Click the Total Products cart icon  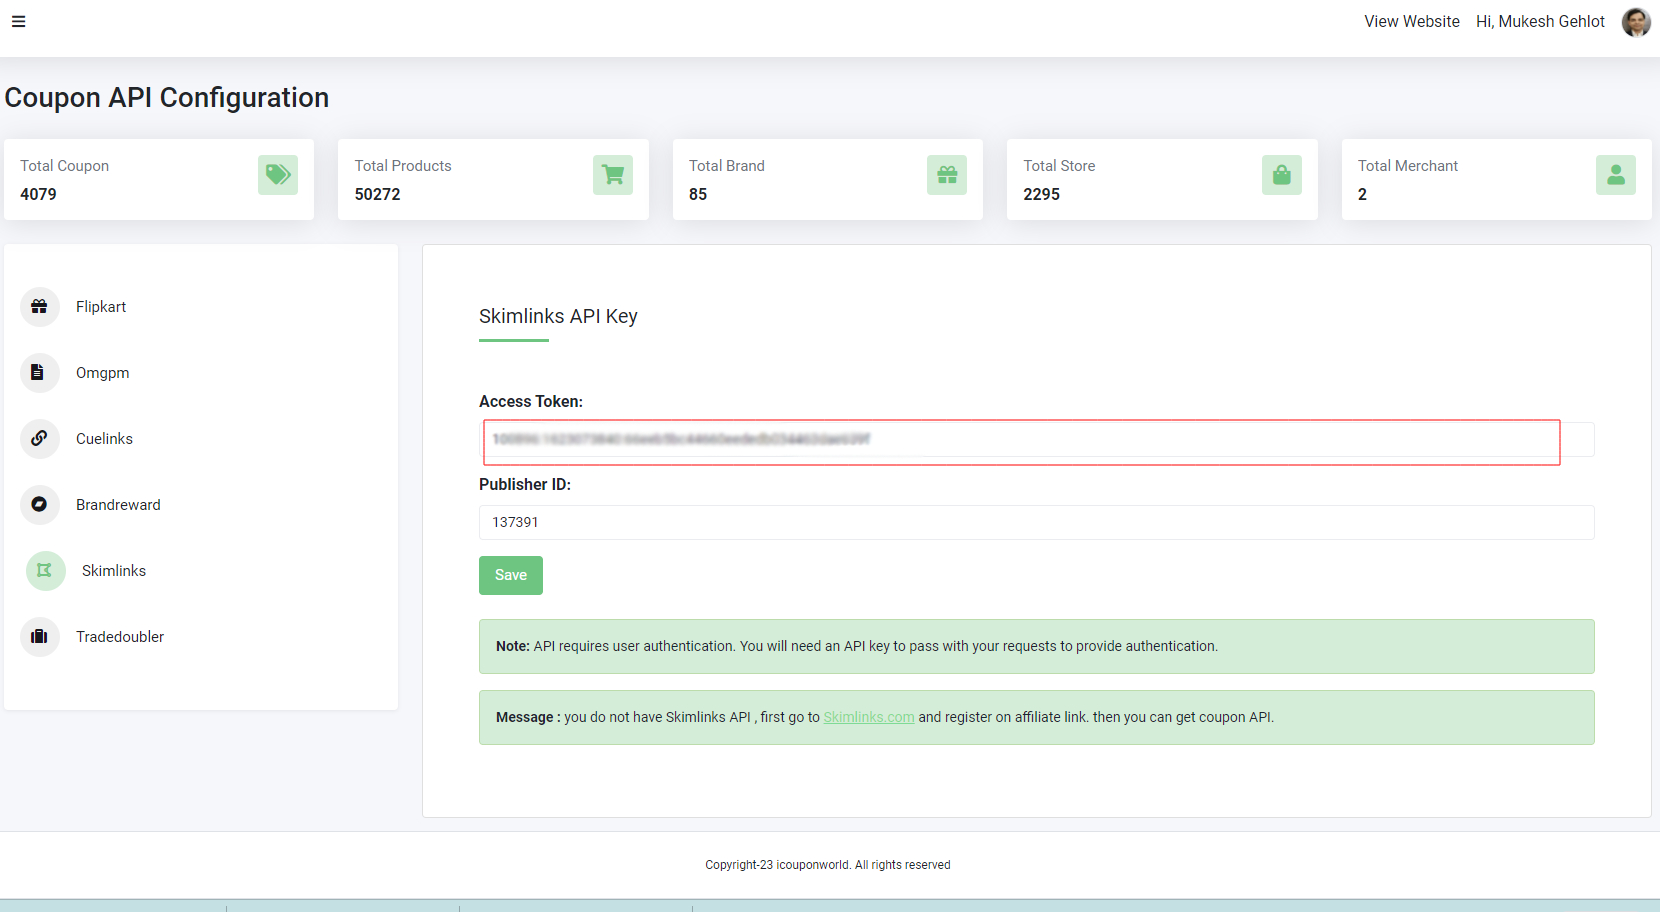(x=612, y=175)
